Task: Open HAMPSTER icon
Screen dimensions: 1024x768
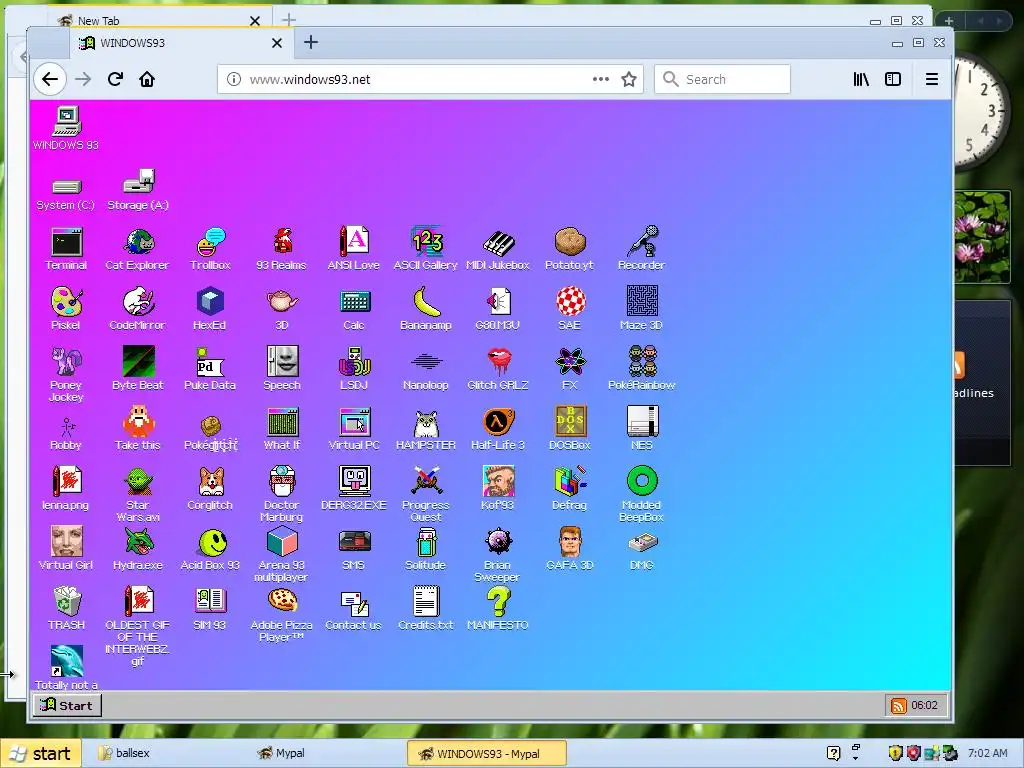Action: click(426, 428)
